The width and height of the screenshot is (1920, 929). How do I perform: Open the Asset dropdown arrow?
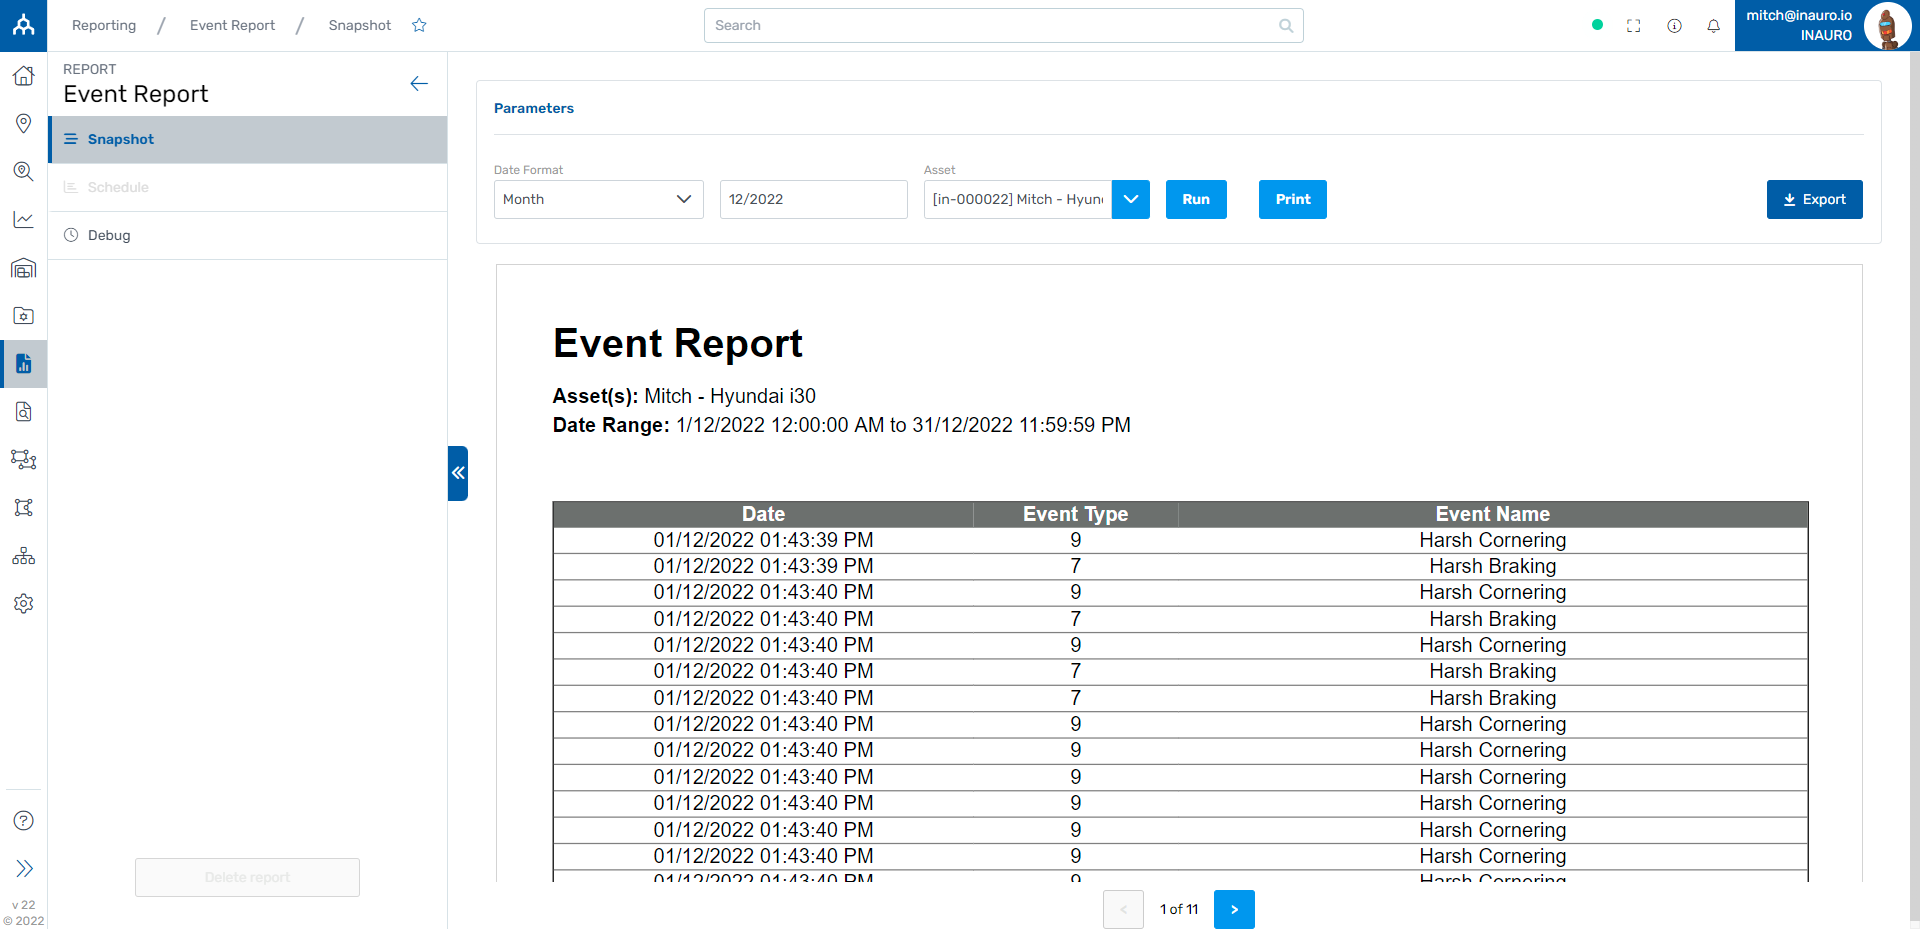(1131, 199)
